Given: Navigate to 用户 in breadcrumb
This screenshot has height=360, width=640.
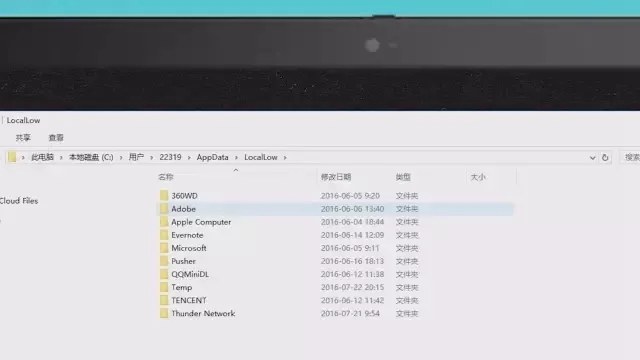Looking at the screenshot, I should tap(136, 157).
